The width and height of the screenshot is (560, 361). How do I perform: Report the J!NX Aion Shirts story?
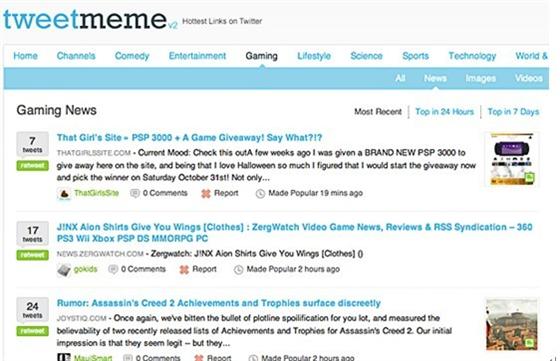pyautogui.click(x=204, y=269)
